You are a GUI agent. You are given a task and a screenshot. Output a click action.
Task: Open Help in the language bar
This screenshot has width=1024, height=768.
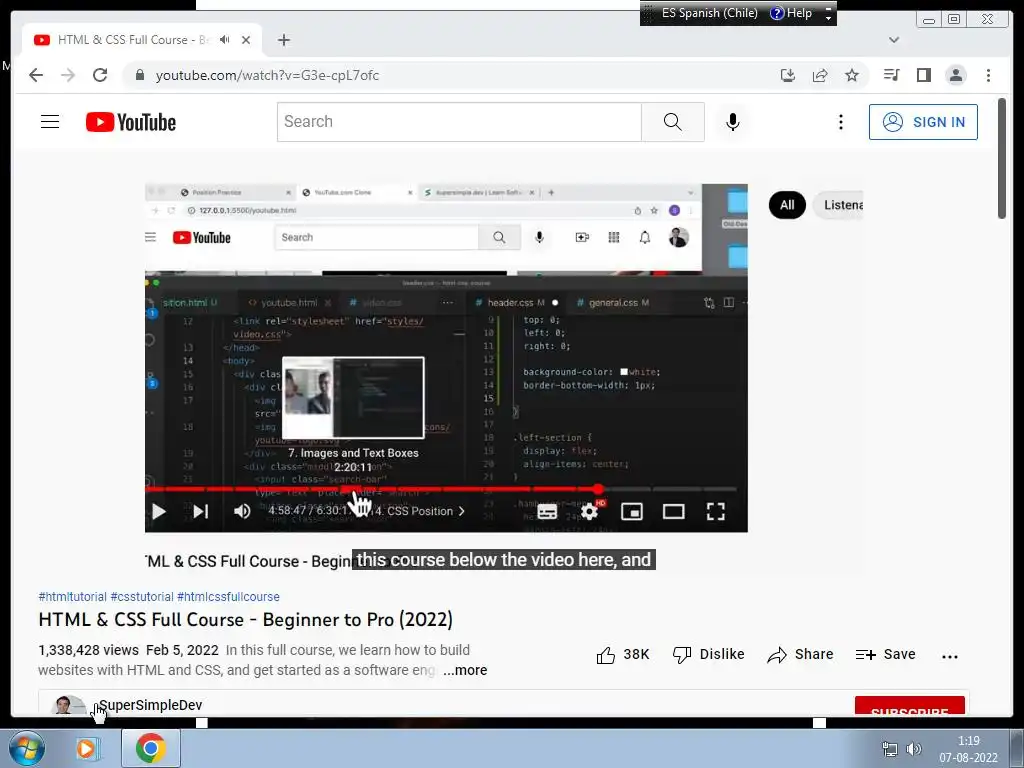pos(791,13)
